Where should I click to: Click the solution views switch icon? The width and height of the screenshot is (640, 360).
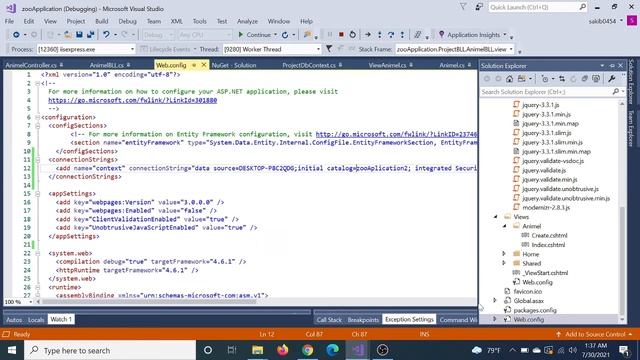[522, 79]
